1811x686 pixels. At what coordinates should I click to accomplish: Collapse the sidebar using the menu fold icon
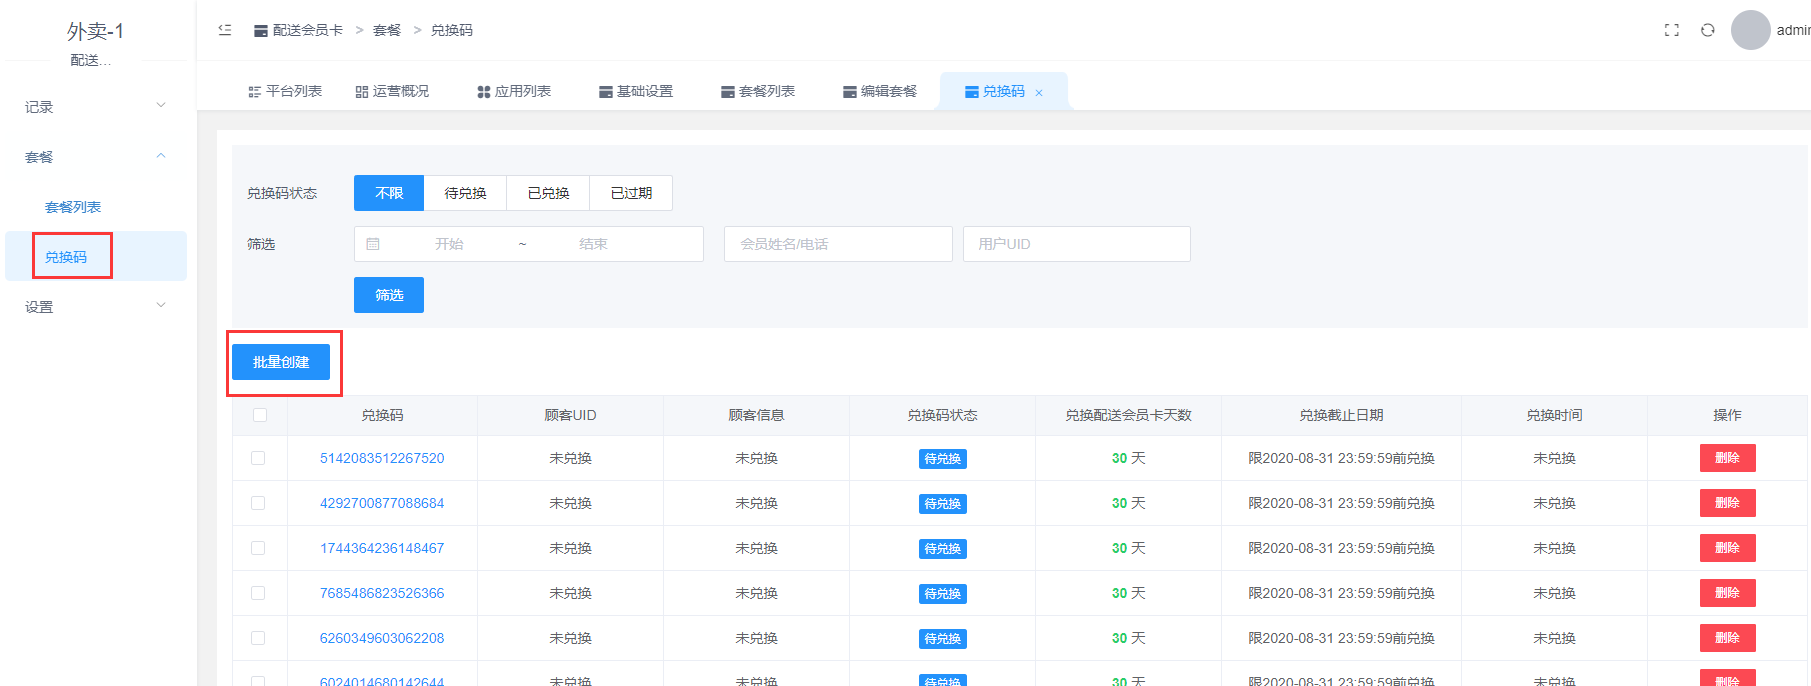tap(225, 30)
